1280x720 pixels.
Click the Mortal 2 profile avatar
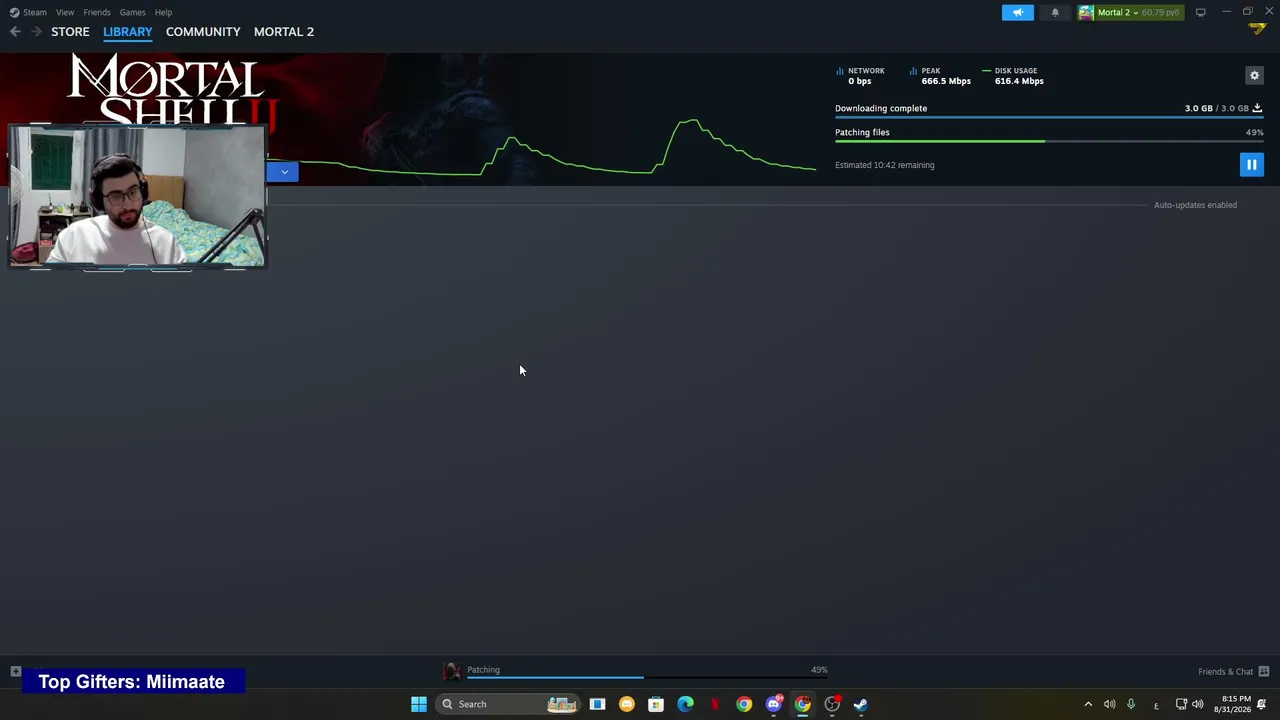coord(1086,12)
